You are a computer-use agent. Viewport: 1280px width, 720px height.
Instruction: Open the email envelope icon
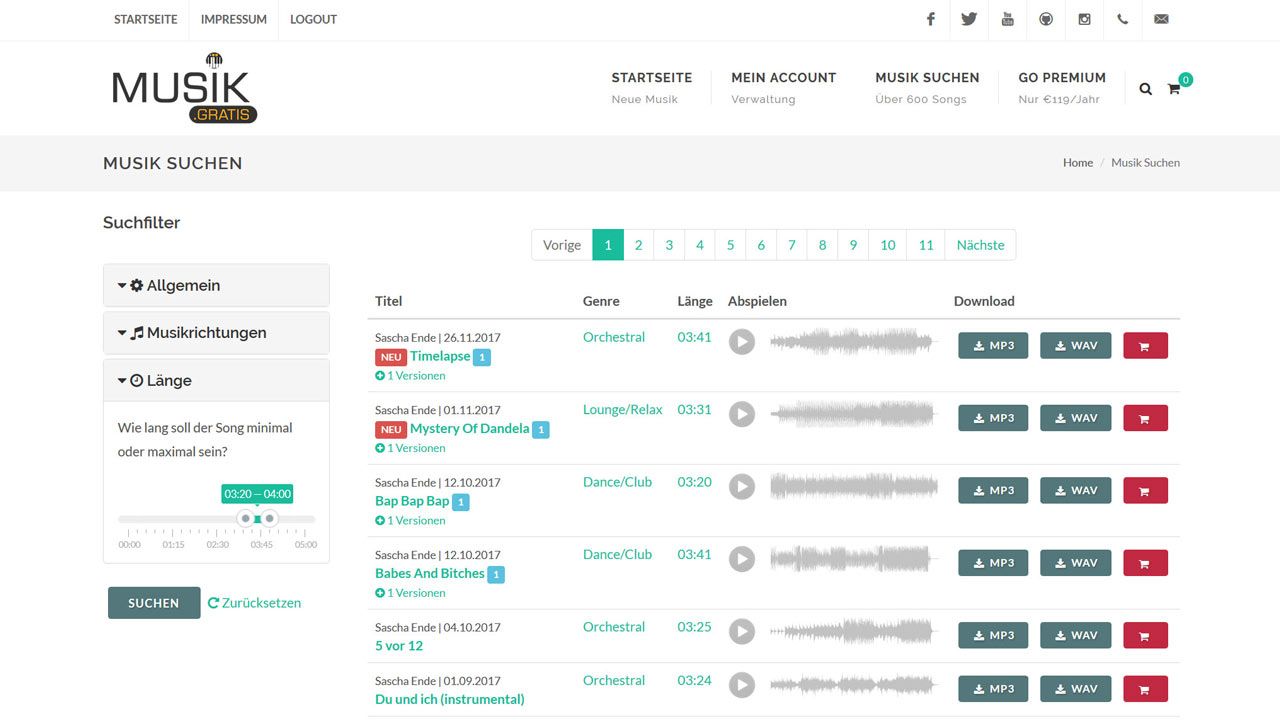coord(1161,19)
